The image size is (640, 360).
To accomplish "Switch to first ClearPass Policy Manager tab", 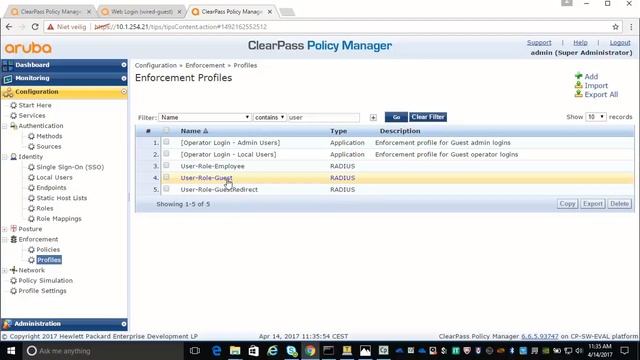I will click(51, 12).
